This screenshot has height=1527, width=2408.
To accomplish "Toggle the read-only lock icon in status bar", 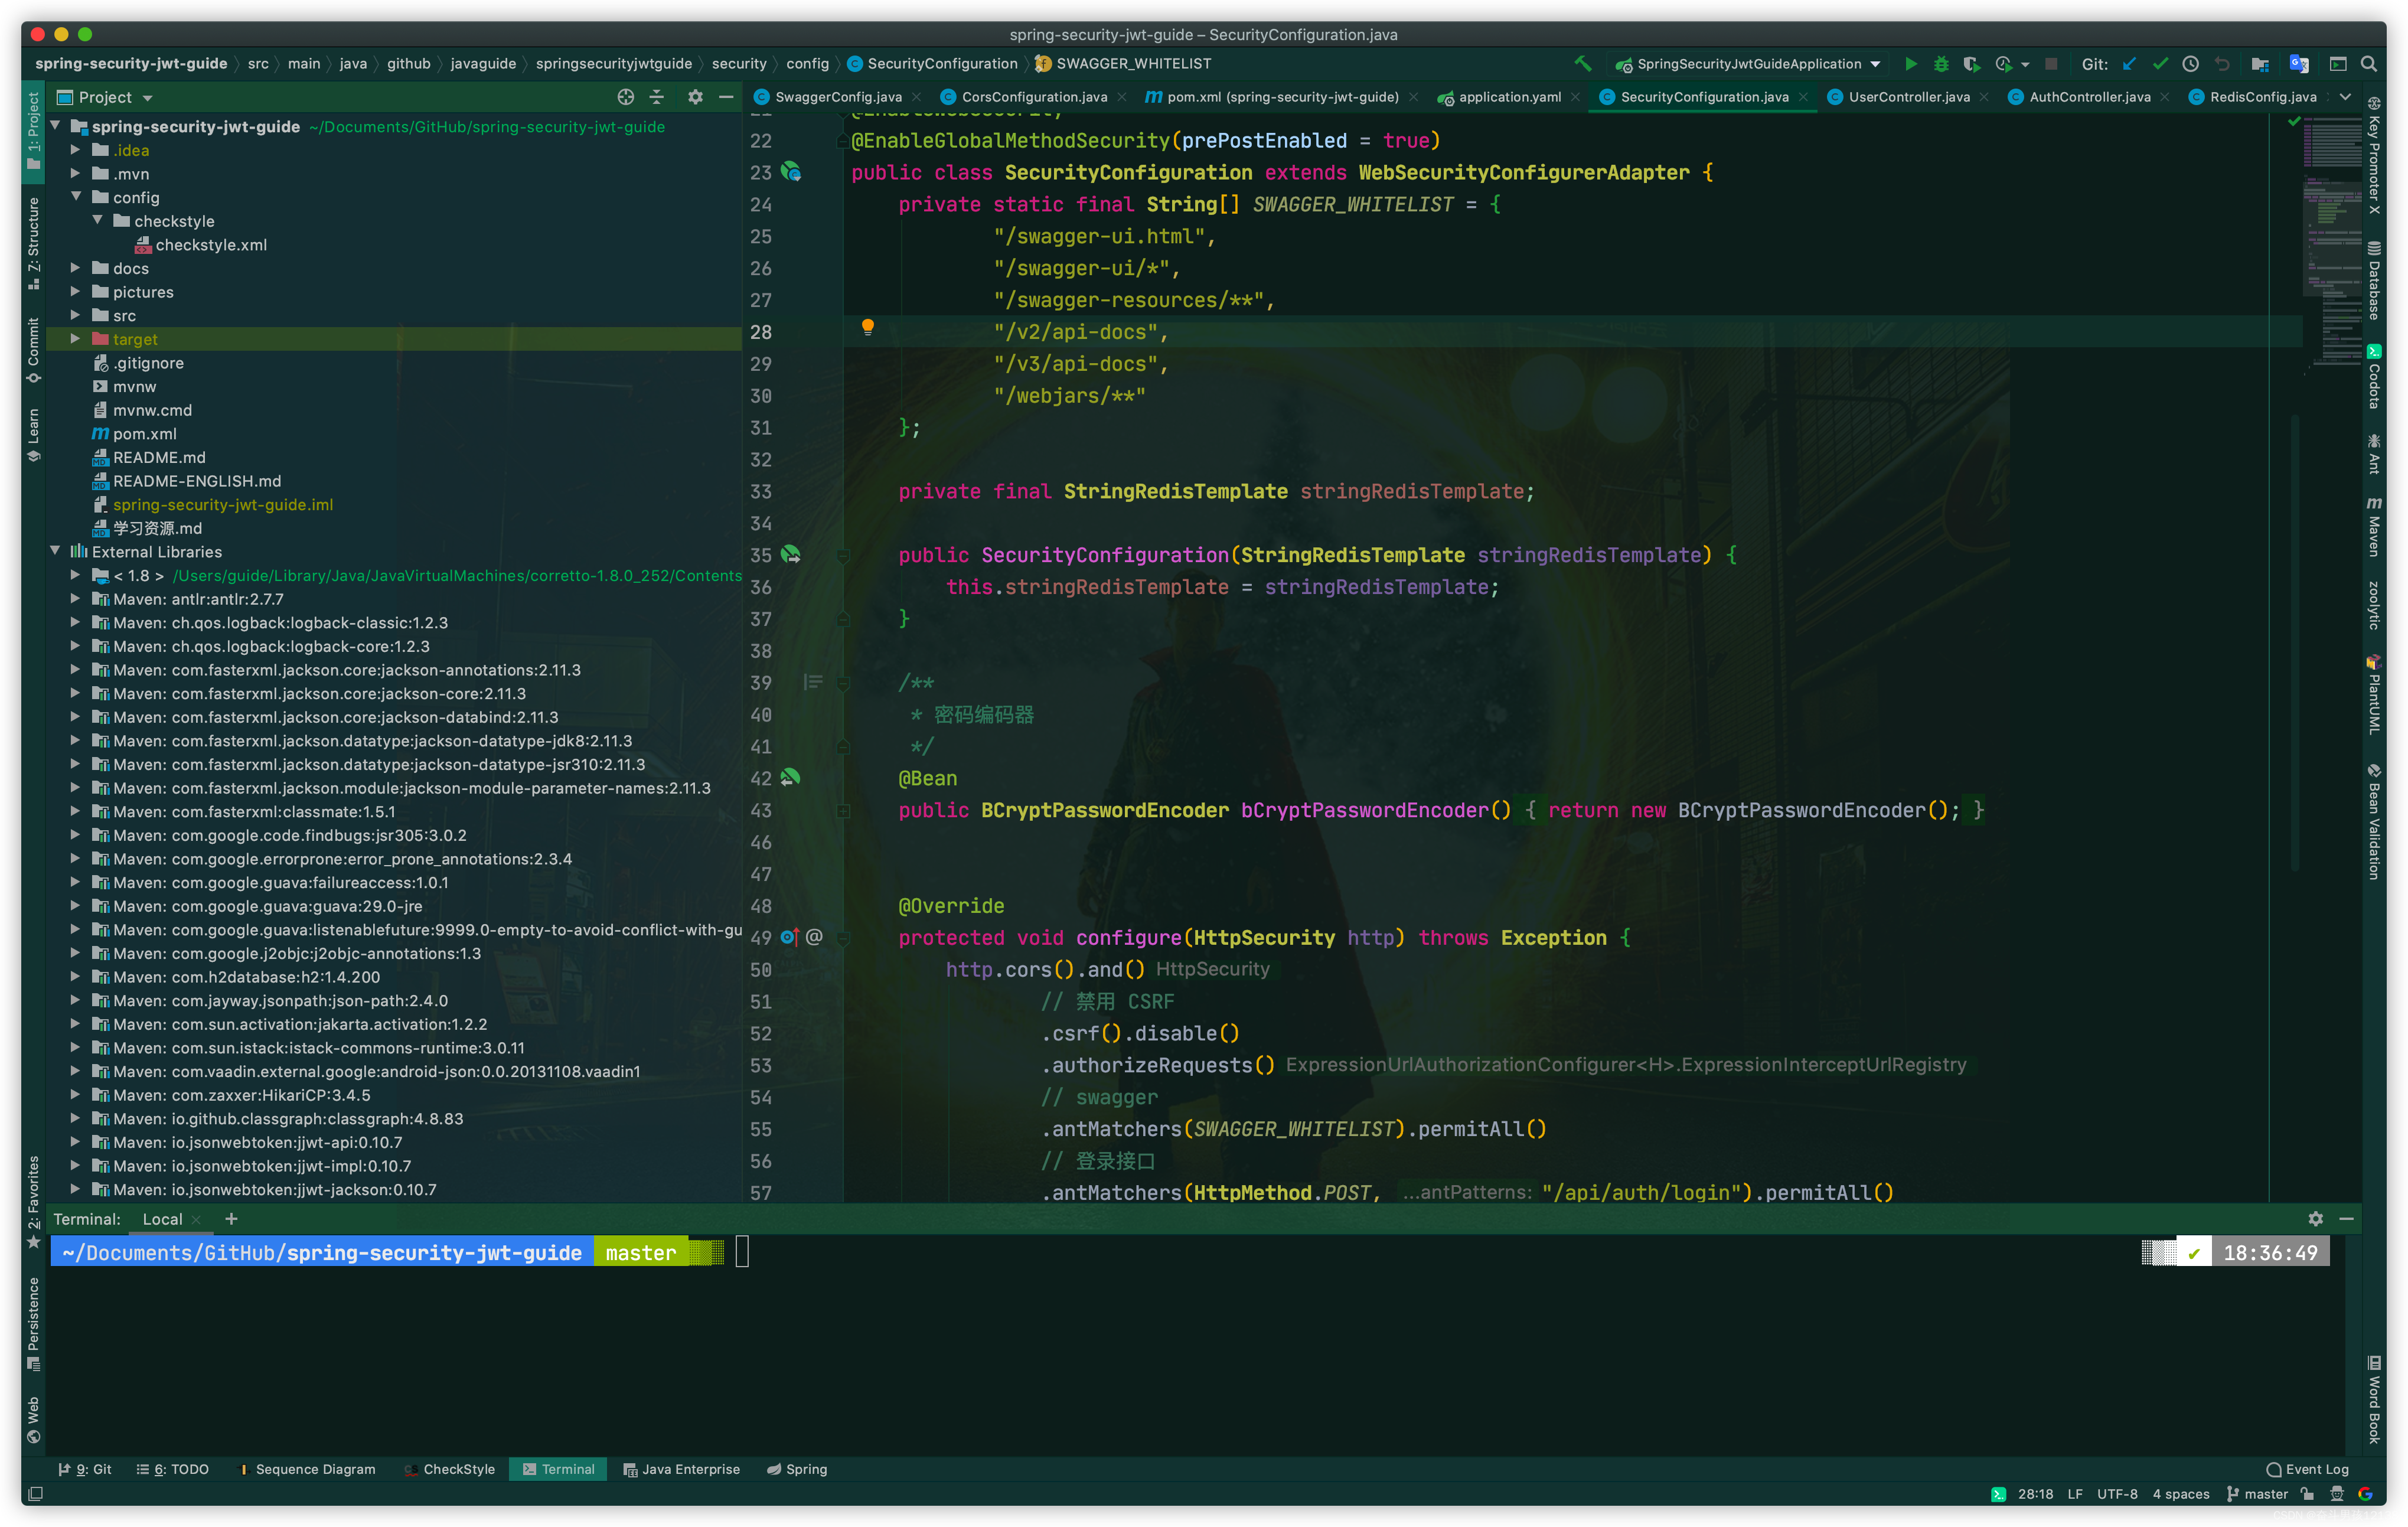I will pyautogui.click(x=2307, y=1494).
